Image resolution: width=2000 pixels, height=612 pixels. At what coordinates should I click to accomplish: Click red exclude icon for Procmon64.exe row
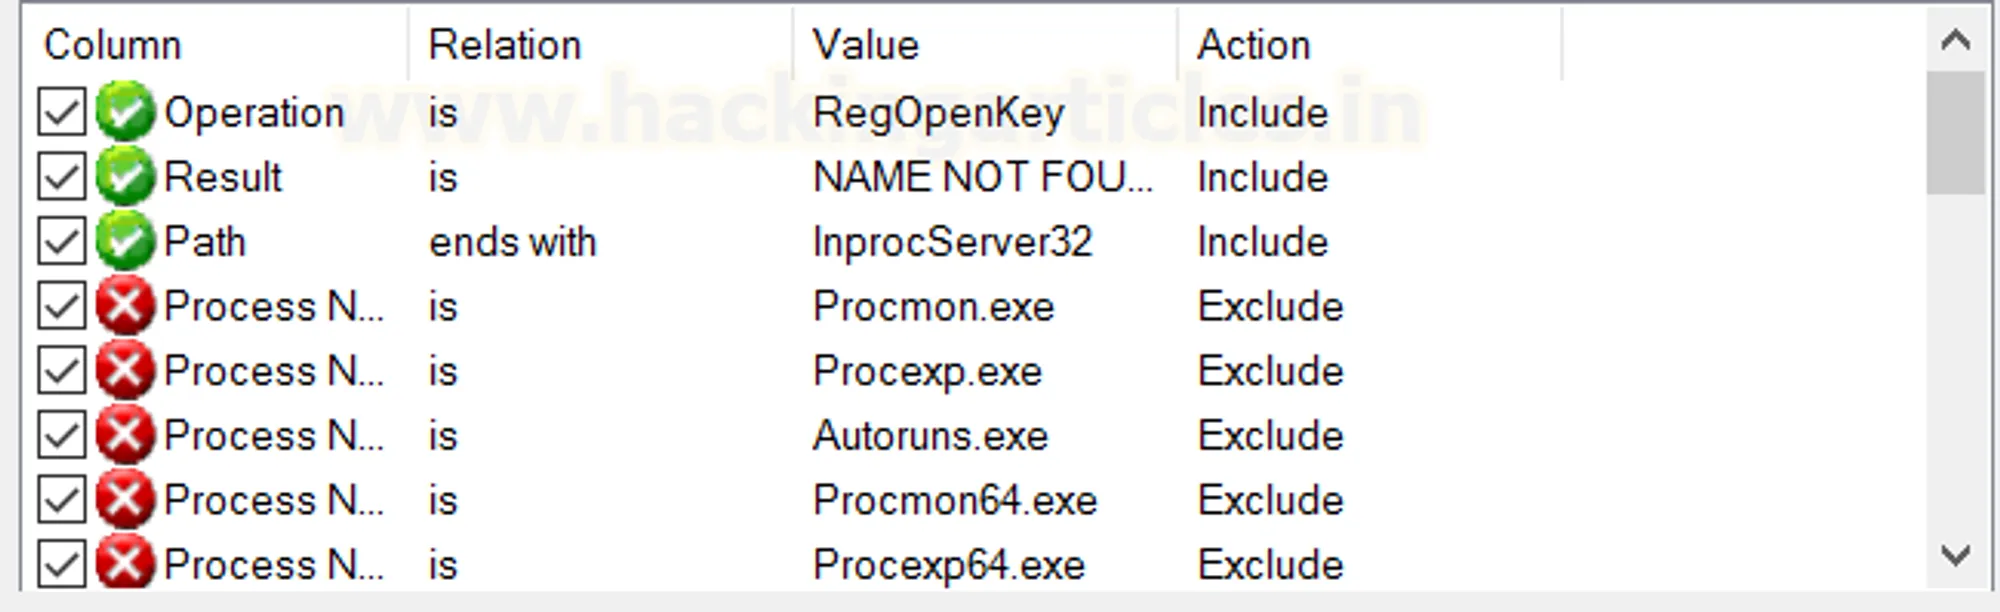point(125,500)
